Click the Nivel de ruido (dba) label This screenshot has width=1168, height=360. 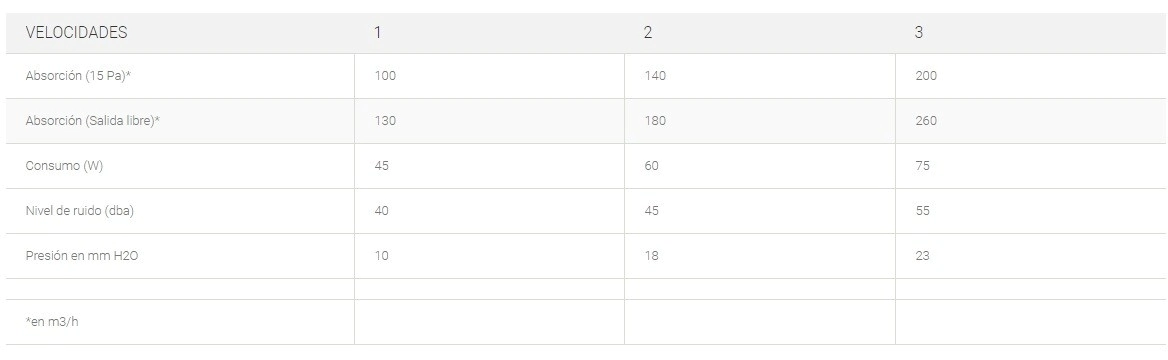coord(80,211)
